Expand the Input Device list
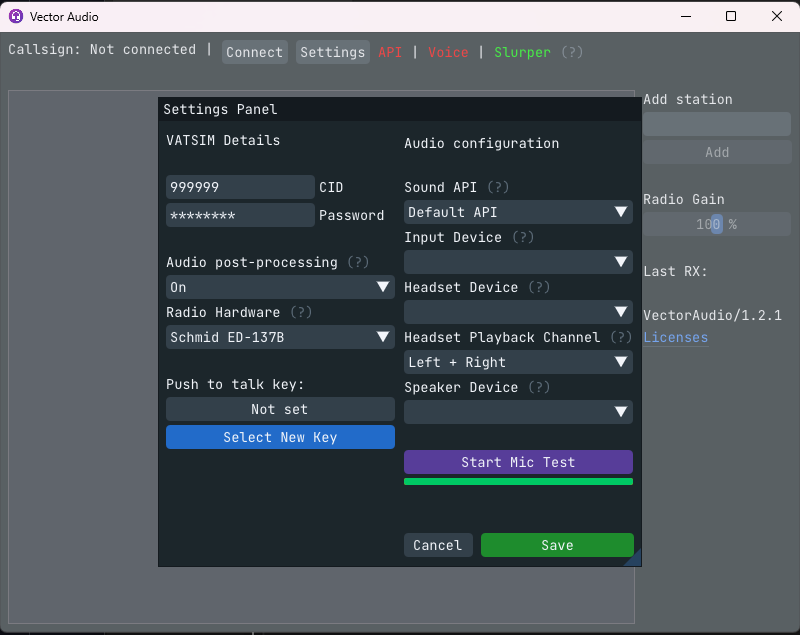This screenshot has height=635, width=800. (518, 262)
